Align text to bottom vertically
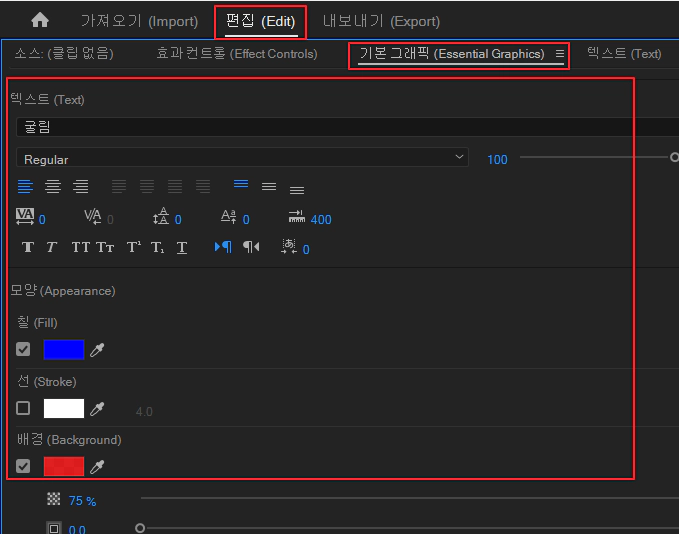The height and width of the screenshot is (534, 679). click(297, 190)
